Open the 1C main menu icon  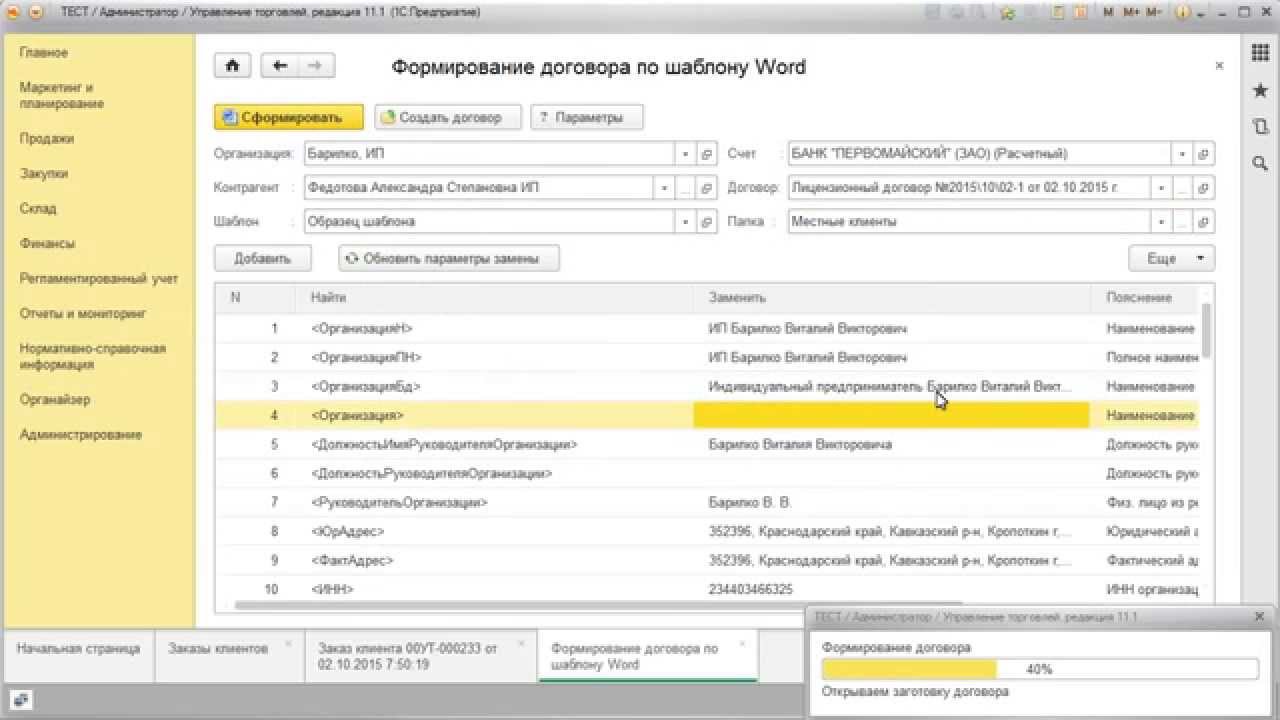point(13,13)
